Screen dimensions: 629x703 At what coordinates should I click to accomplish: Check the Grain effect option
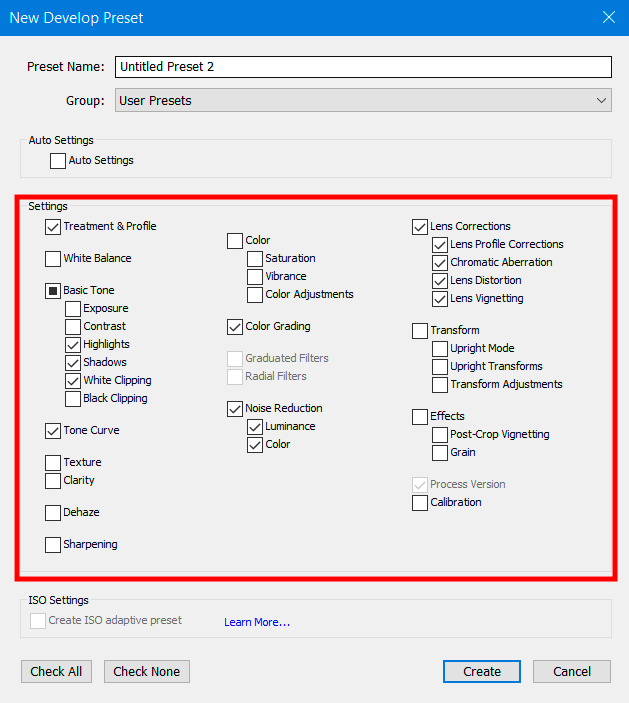pyautogui.click(x=440, y=453)
